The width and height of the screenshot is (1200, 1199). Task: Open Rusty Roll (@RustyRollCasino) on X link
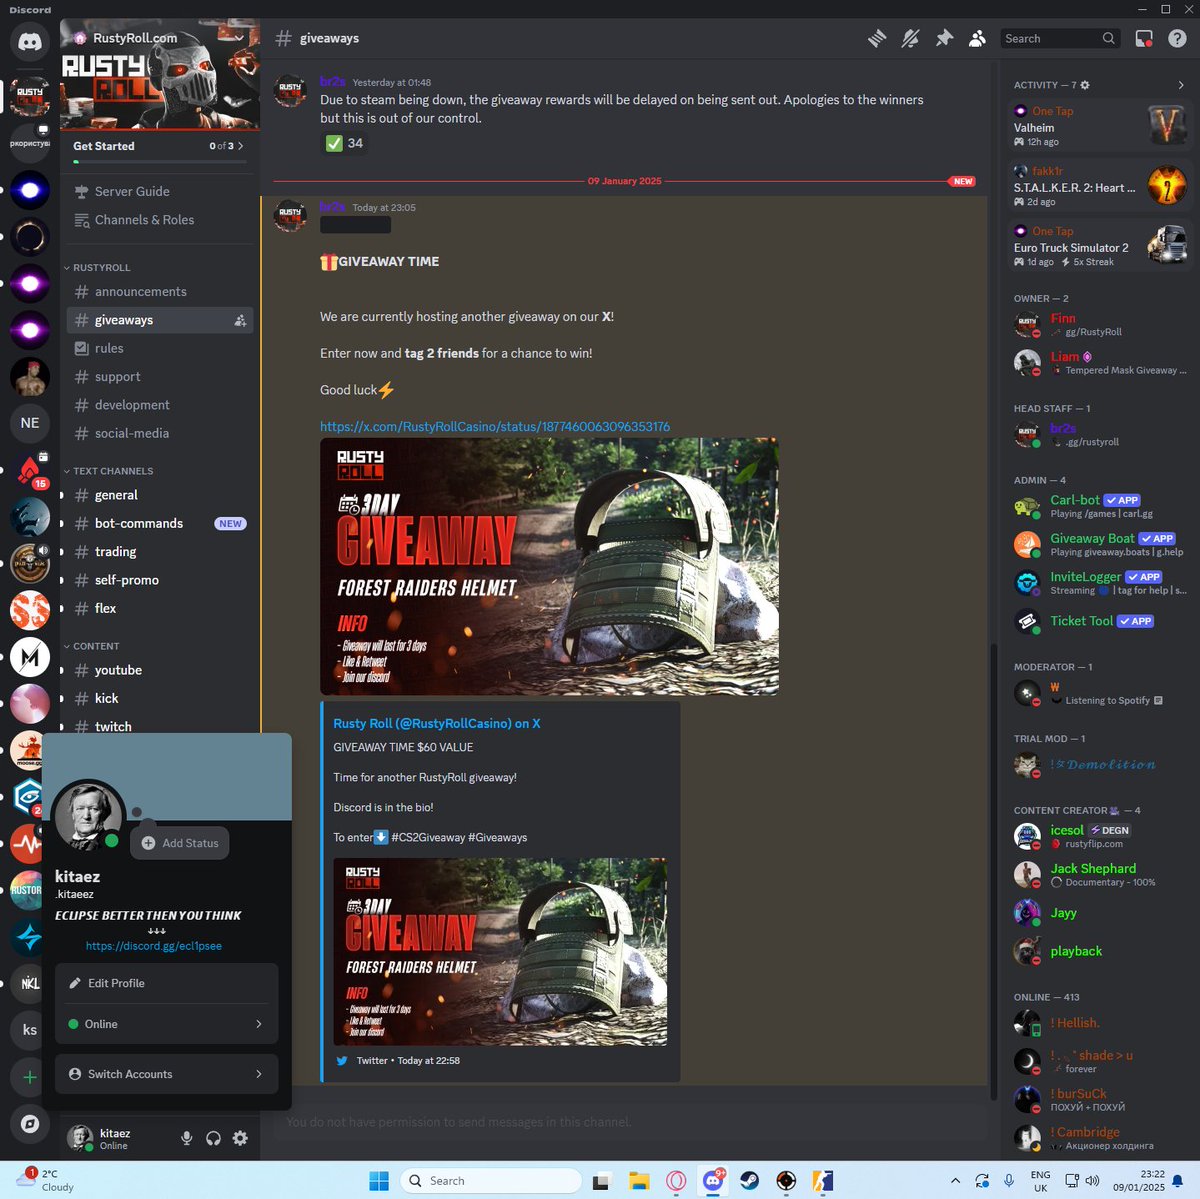pyautogui.click(x=437, y=724)
